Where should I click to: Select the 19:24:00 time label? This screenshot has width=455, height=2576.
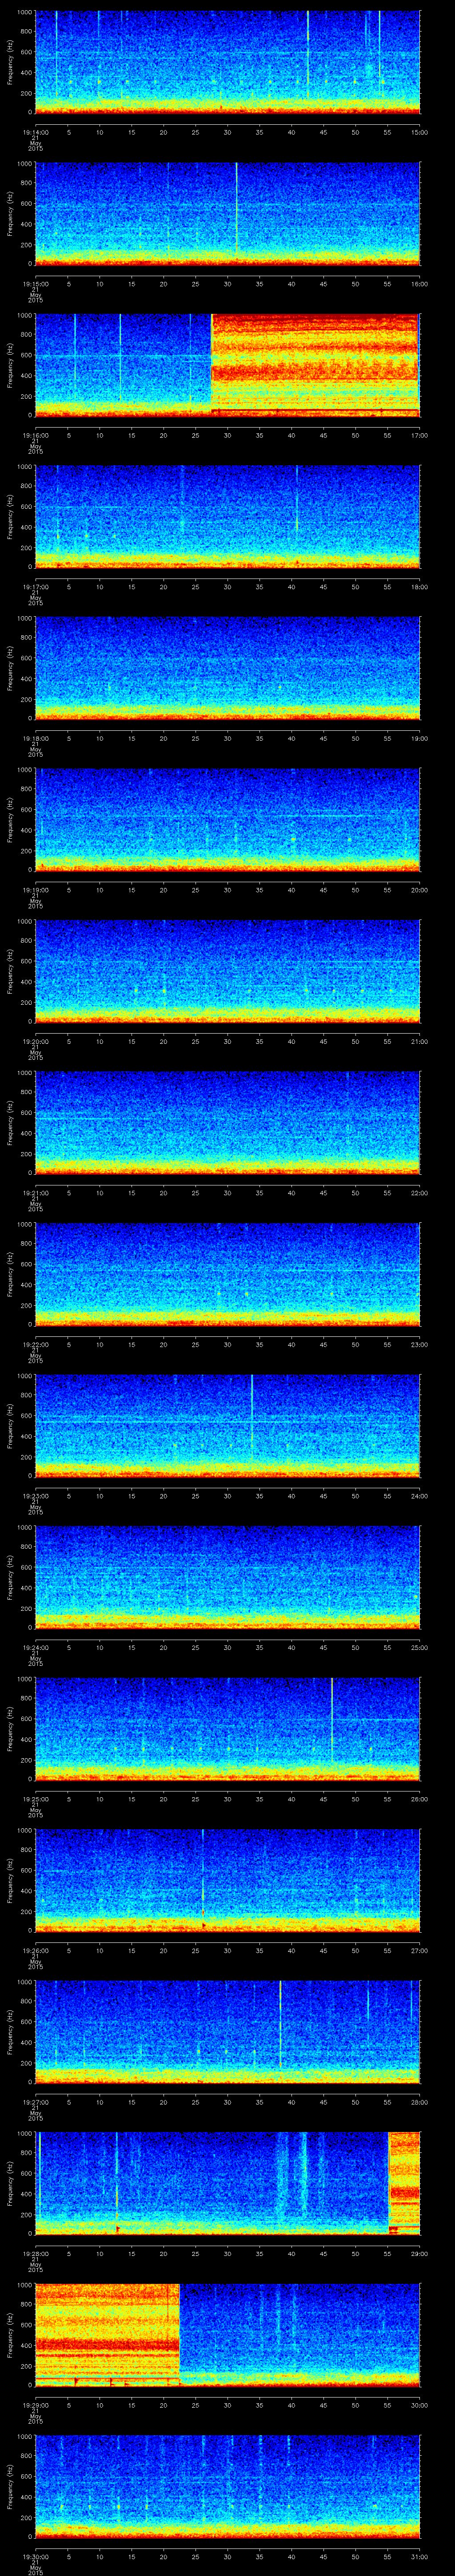coord(35,1647)
